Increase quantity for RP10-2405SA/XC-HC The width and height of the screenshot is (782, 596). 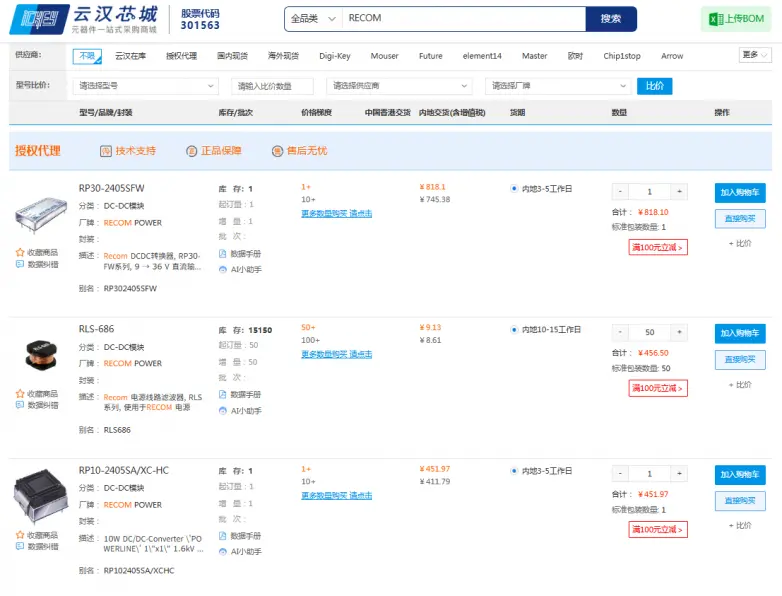pyautogui.click(x=679, y=473)
